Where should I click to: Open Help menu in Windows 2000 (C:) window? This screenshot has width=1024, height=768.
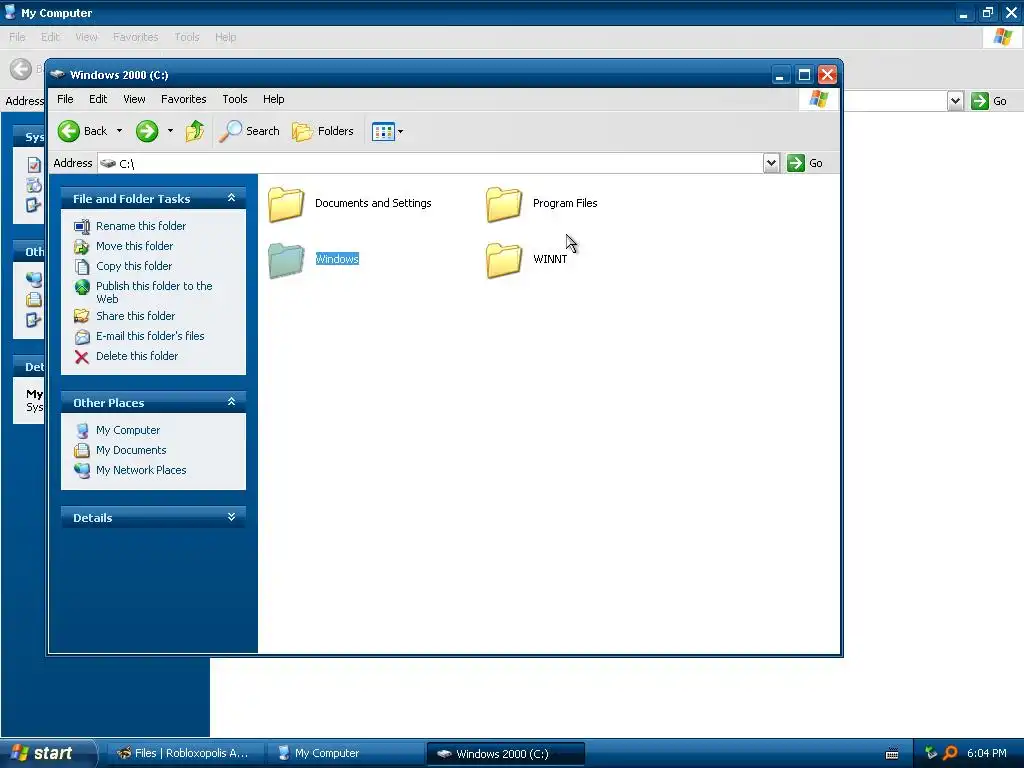click(274, 99)
